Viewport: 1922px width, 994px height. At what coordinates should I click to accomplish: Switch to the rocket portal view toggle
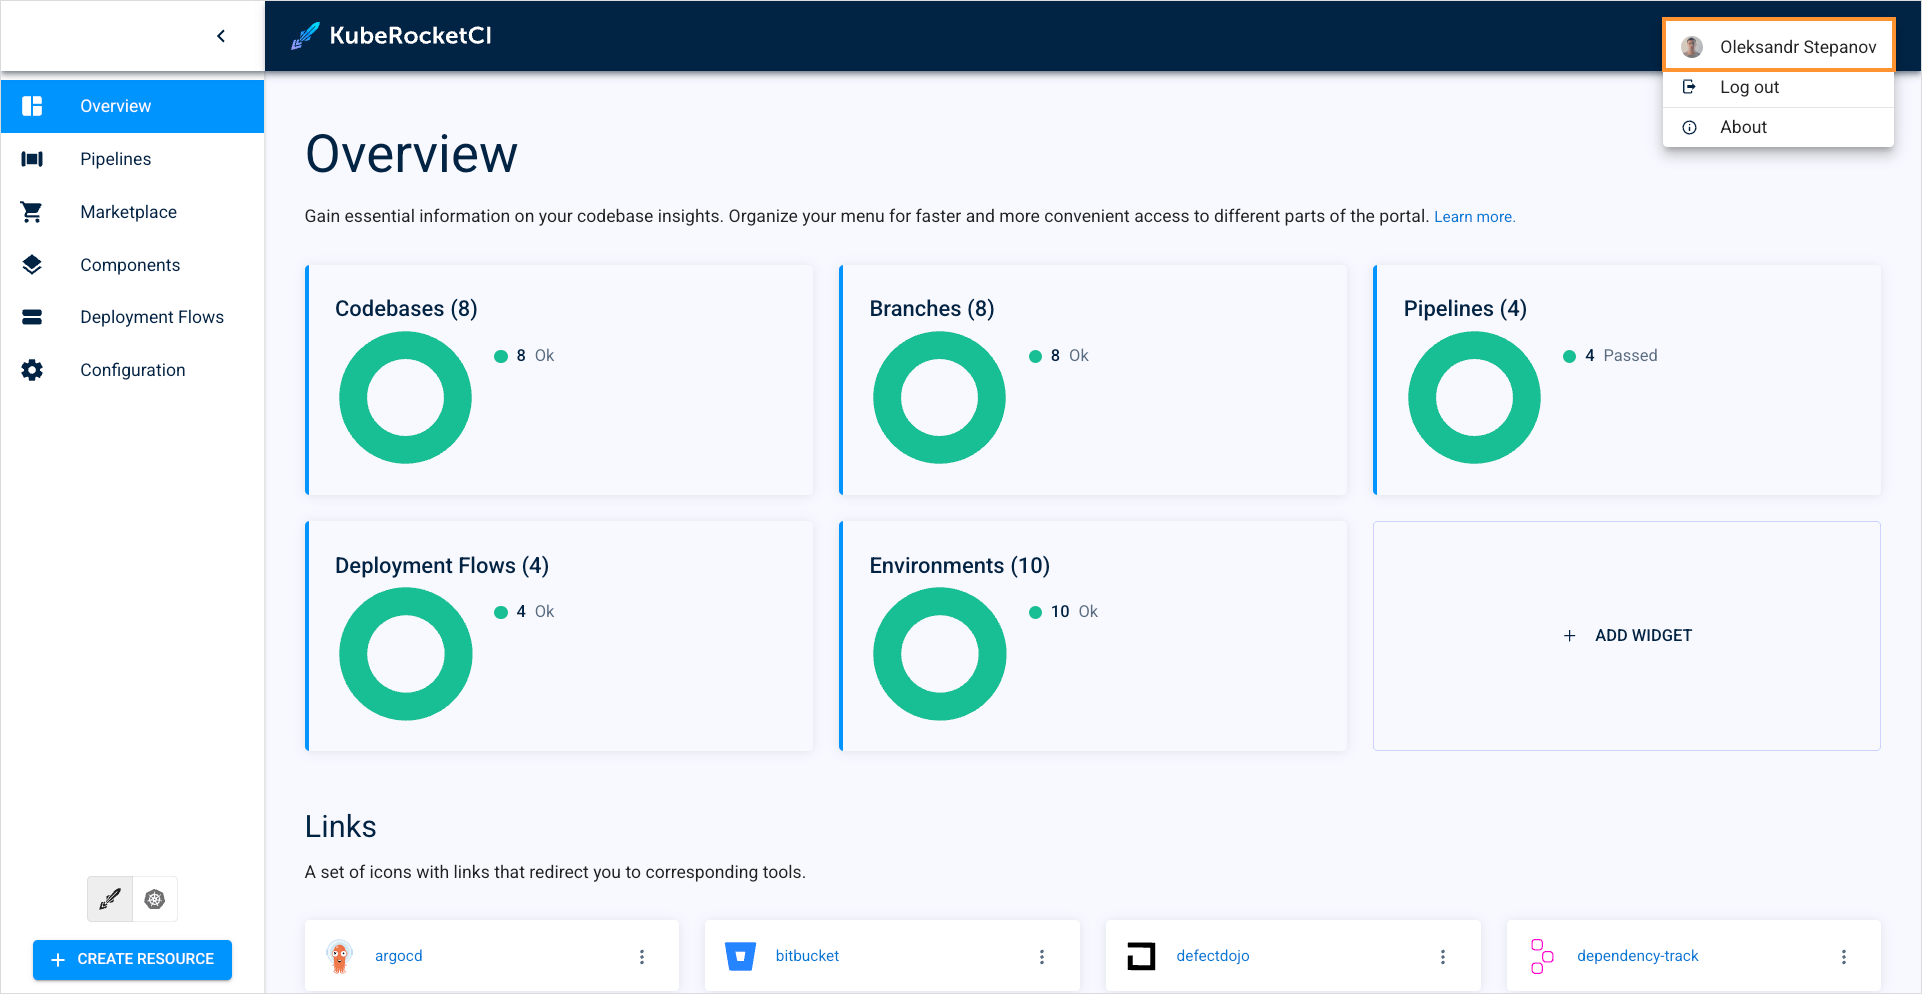point(110,899)
